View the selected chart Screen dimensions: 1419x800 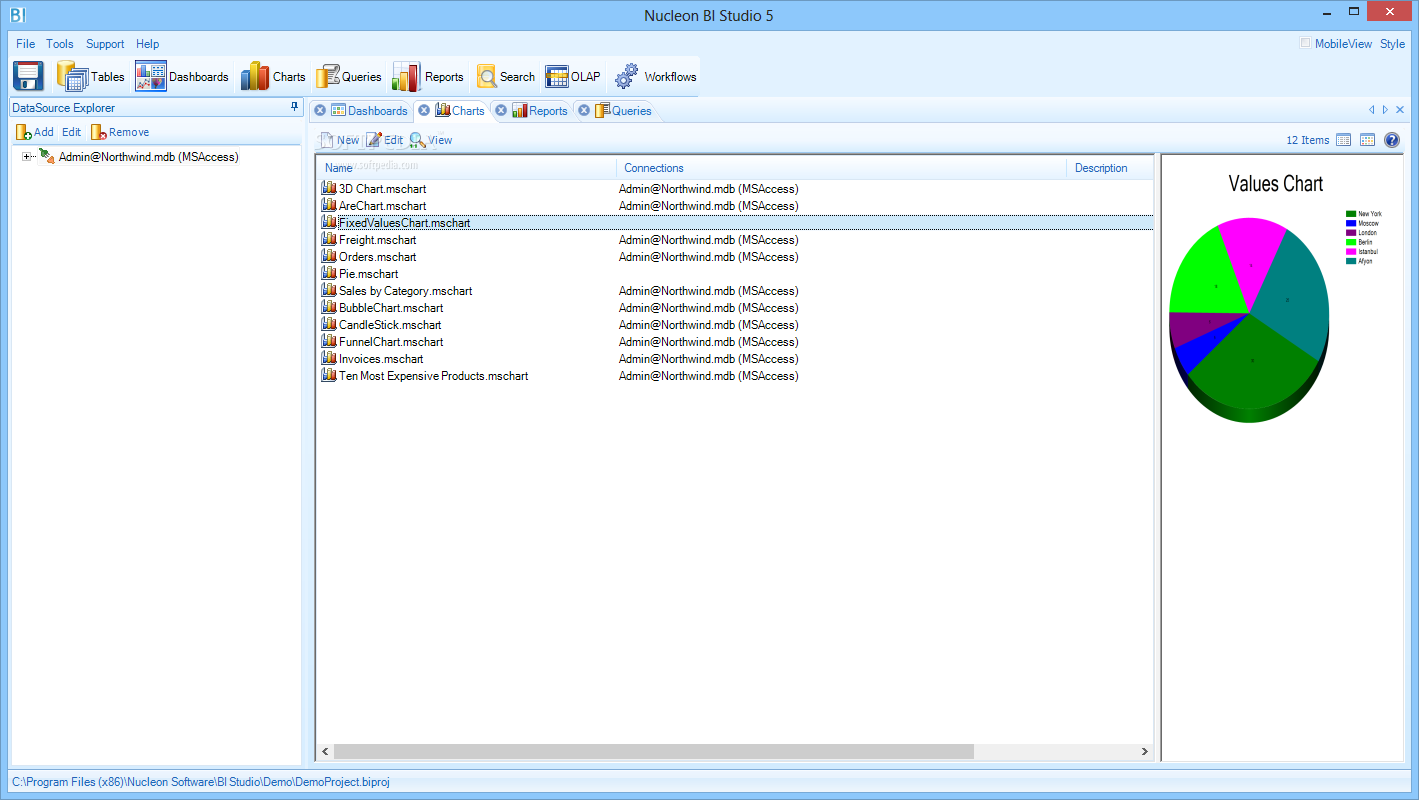click(x=431, y=140)
